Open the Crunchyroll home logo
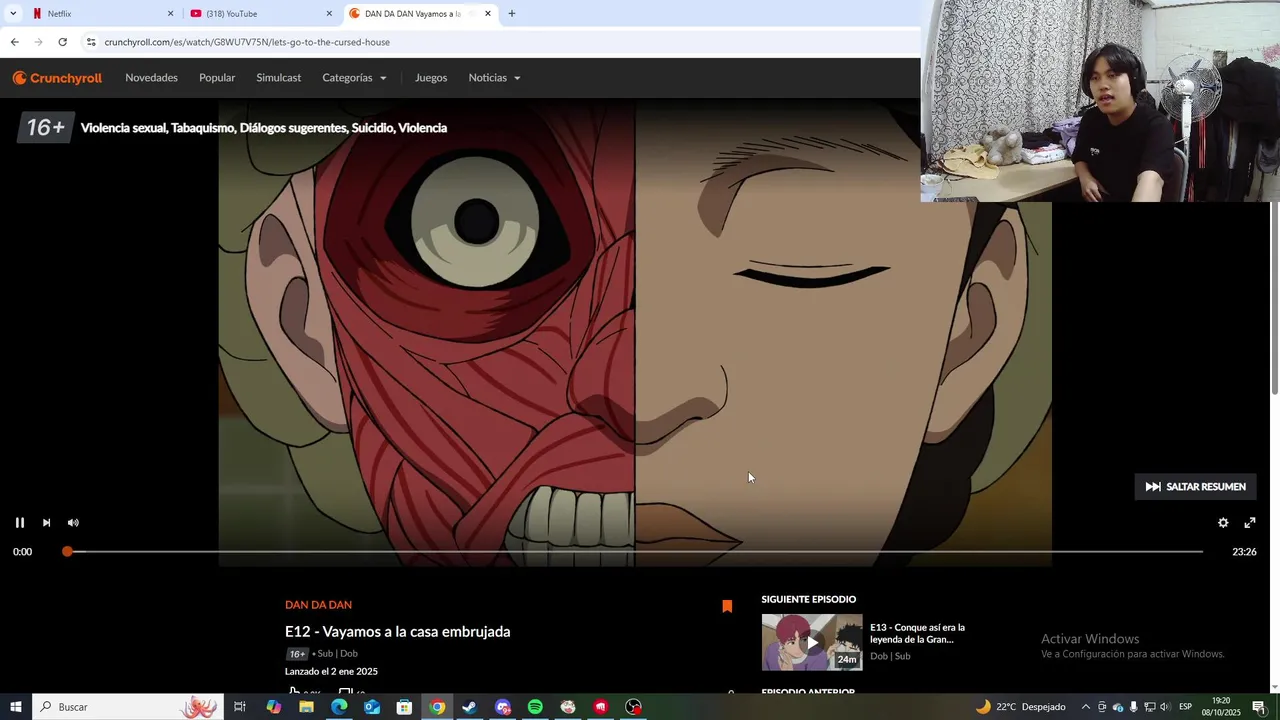Screen dimensions: 1280x720 [x=57, y=78]
